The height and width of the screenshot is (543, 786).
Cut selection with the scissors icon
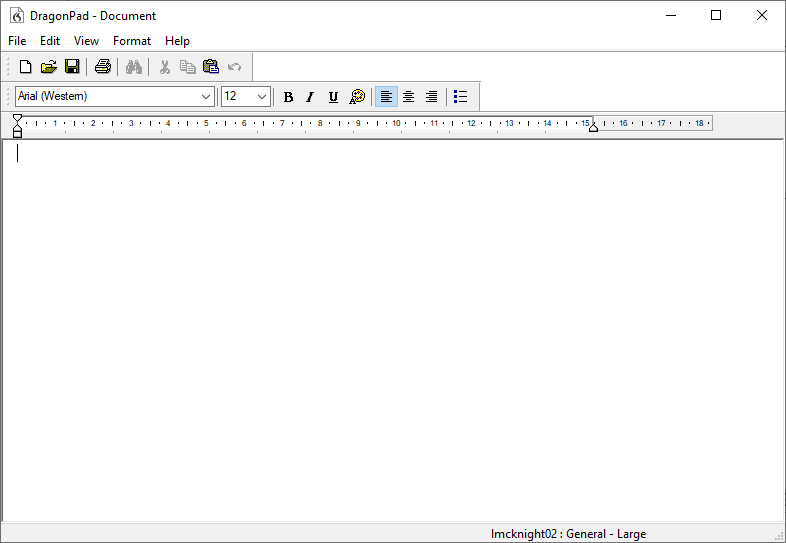coord(164,67)
